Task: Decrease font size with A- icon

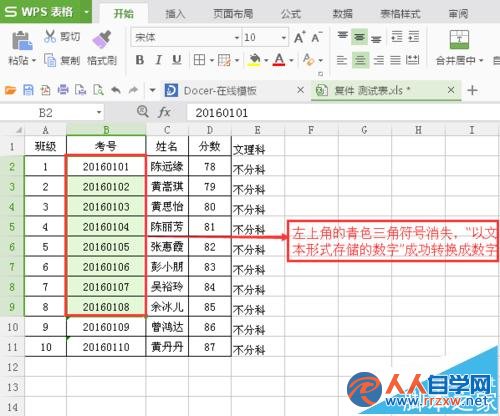Action: click(x=317, y=37)
